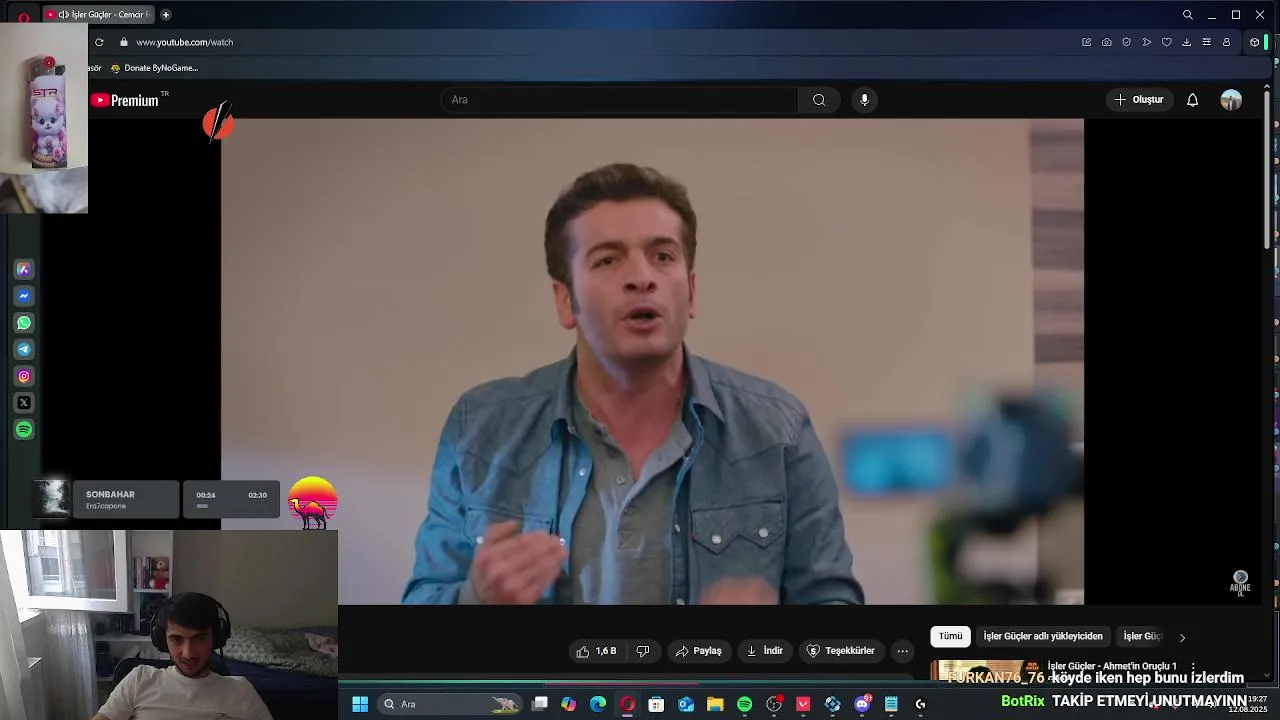Open Opera profile icon

1227,42
